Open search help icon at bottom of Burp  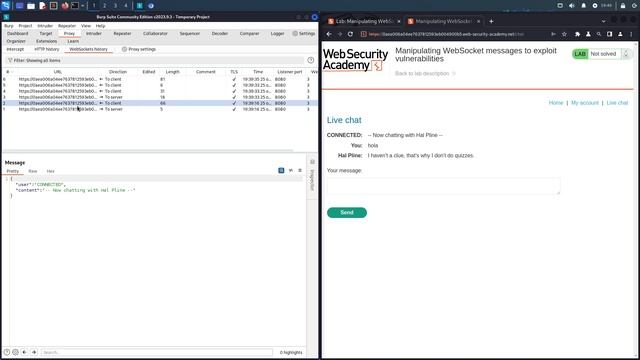click(7, 352)
